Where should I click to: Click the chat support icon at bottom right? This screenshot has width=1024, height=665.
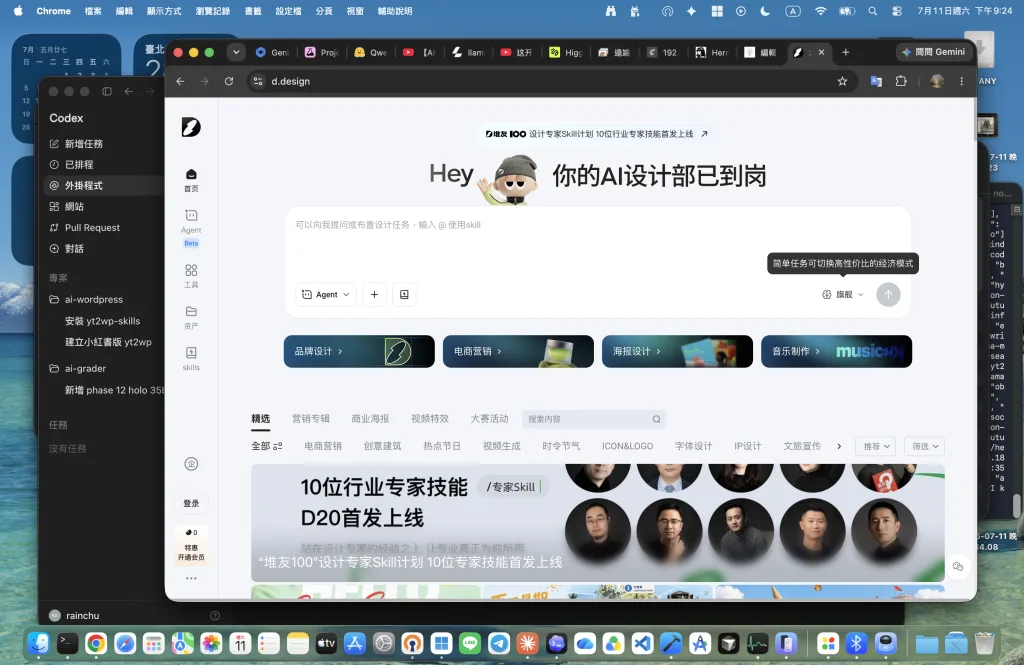click(x=958, y=566)
